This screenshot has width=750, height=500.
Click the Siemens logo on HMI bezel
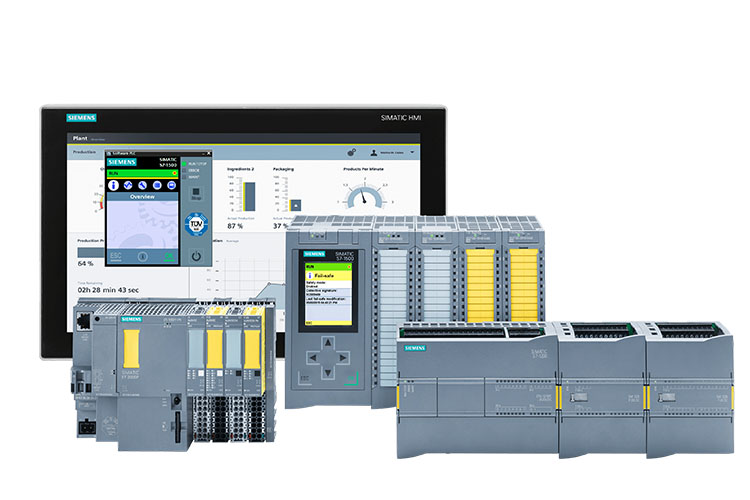(x=81, y=118)
